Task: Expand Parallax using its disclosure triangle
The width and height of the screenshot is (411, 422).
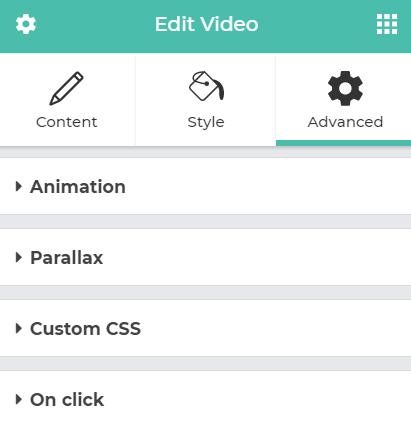Action: [x=19, y=257]
